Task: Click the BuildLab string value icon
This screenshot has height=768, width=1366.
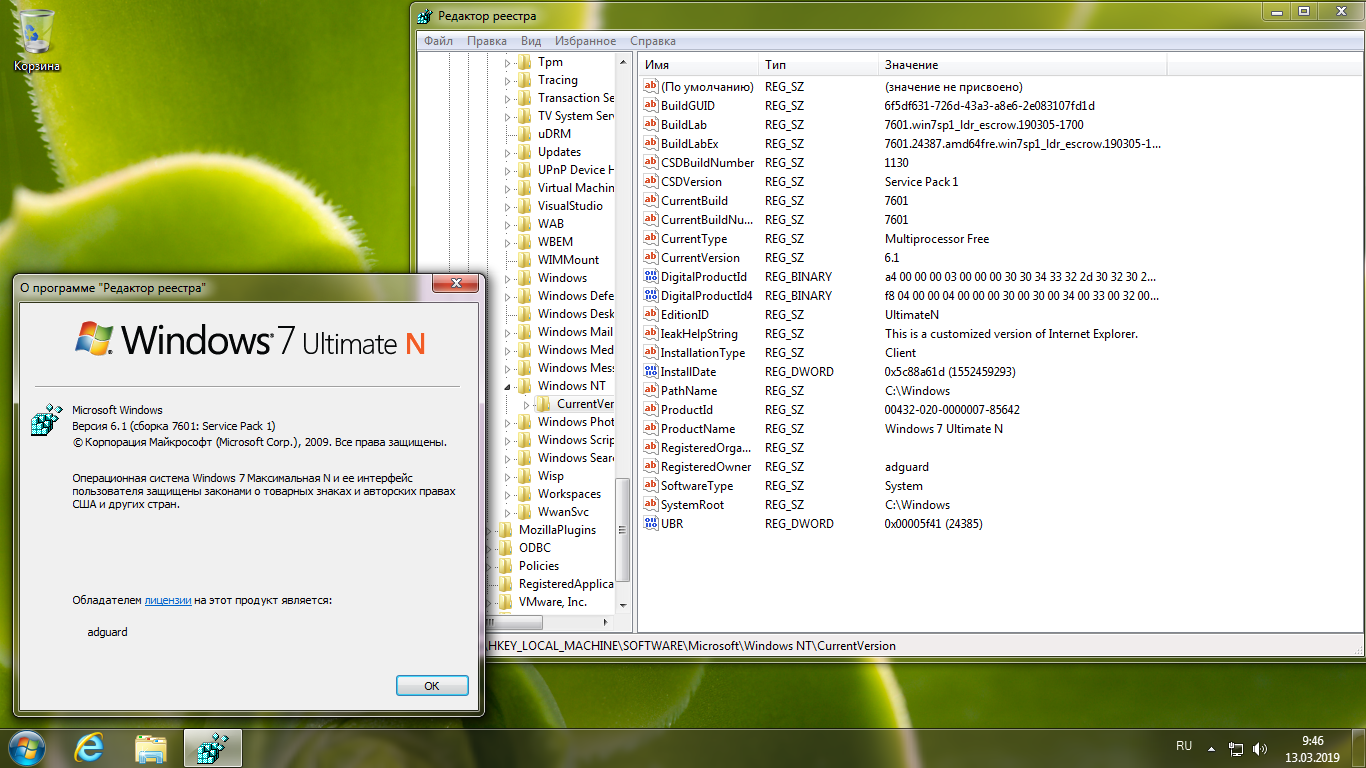Action: (651, 125)
